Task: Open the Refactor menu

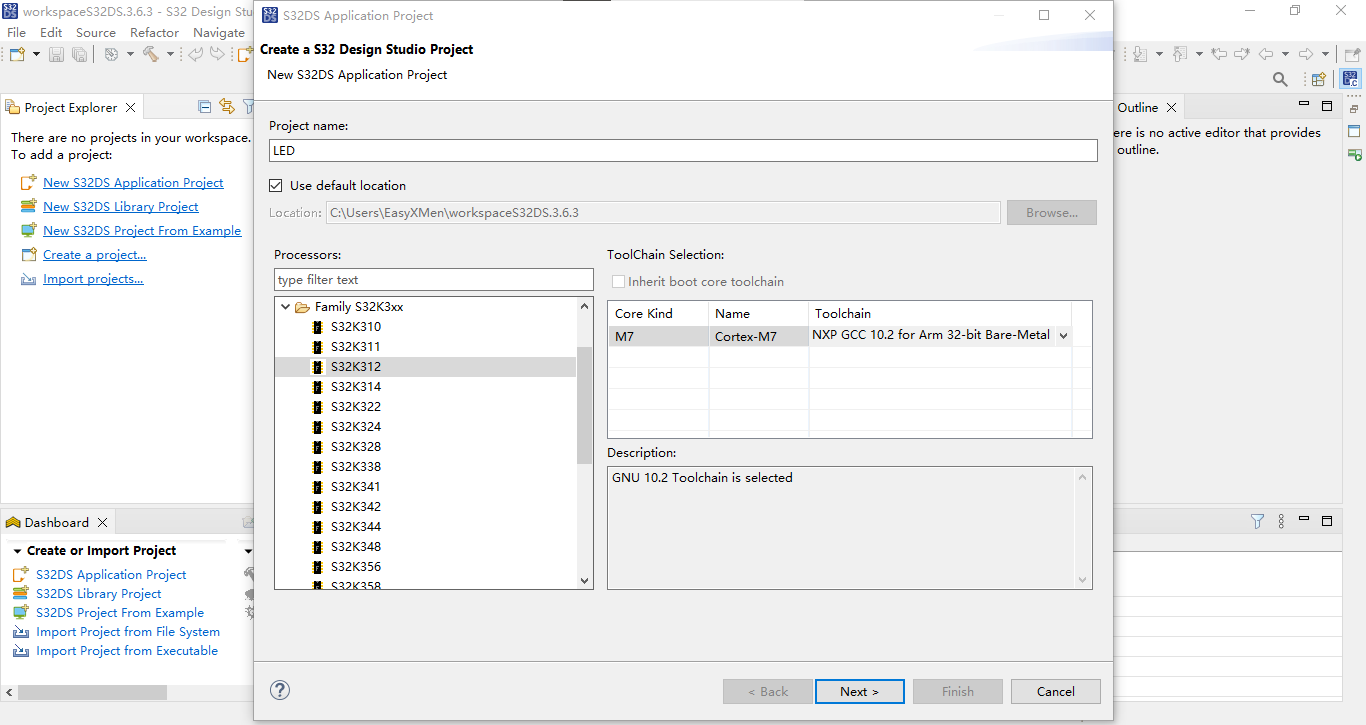Action: pos(154,32)
